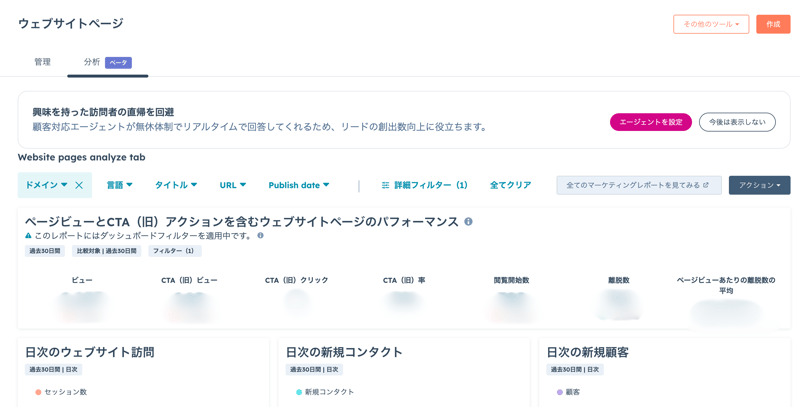Click info icon next to report title
Viewport: 800px width, 407px height.
[468, 221]
